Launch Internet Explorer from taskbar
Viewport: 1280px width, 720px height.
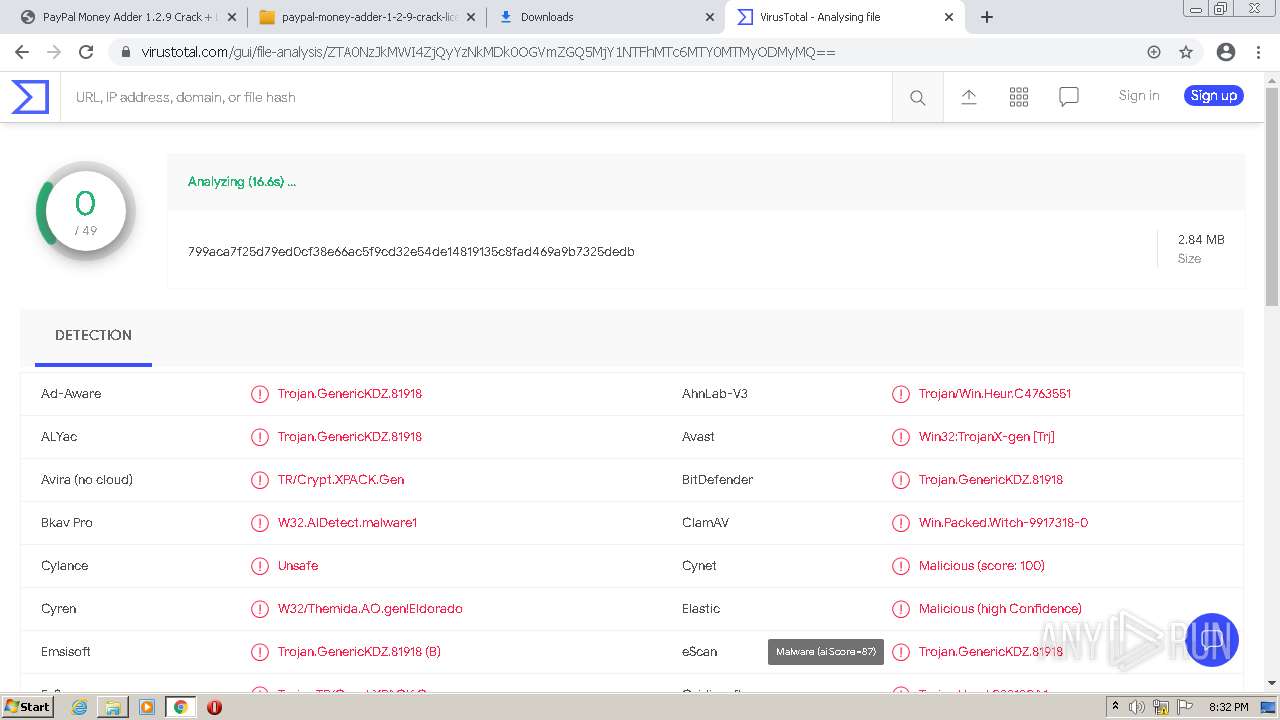(x=80, y=706)
